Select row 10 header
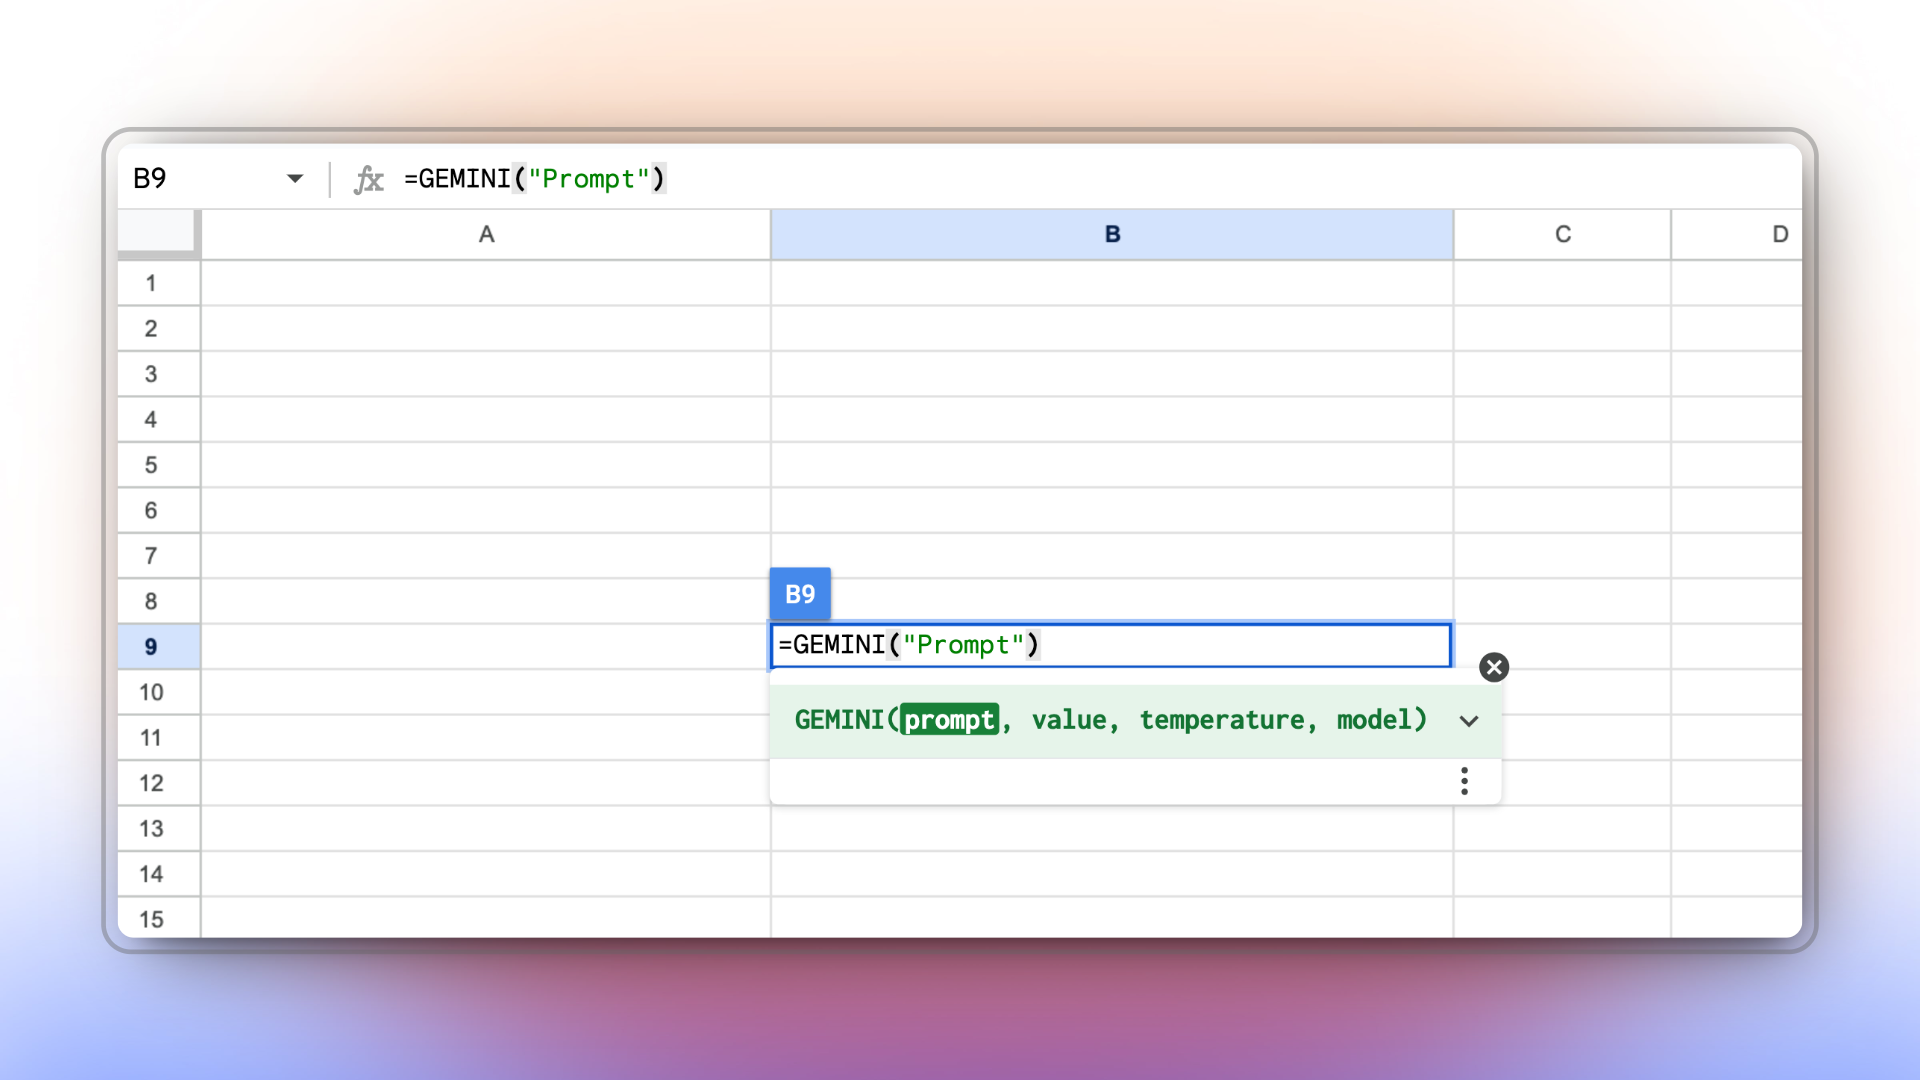 pyautogui.click(x=159, y=692)
